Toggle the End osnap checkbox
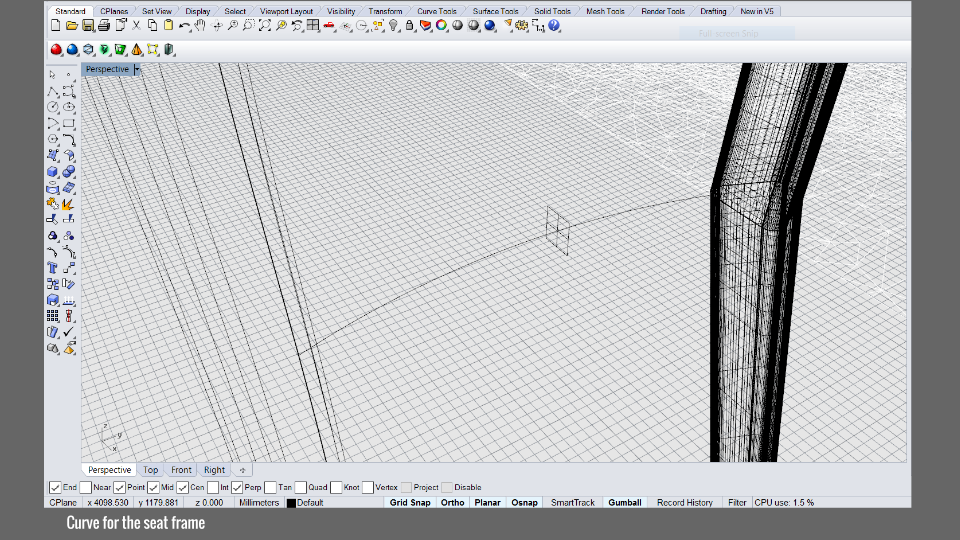This screenshot has width=960, height=540. 55,487
